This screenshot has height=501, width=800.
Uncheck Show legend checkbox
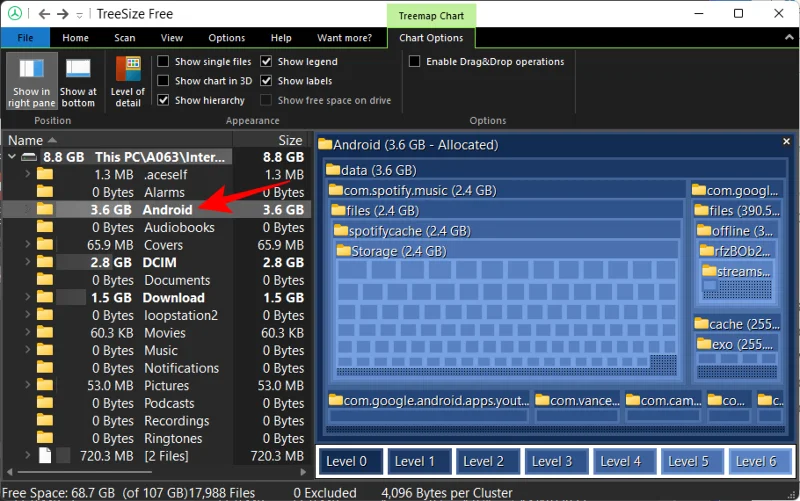(266, 61)
